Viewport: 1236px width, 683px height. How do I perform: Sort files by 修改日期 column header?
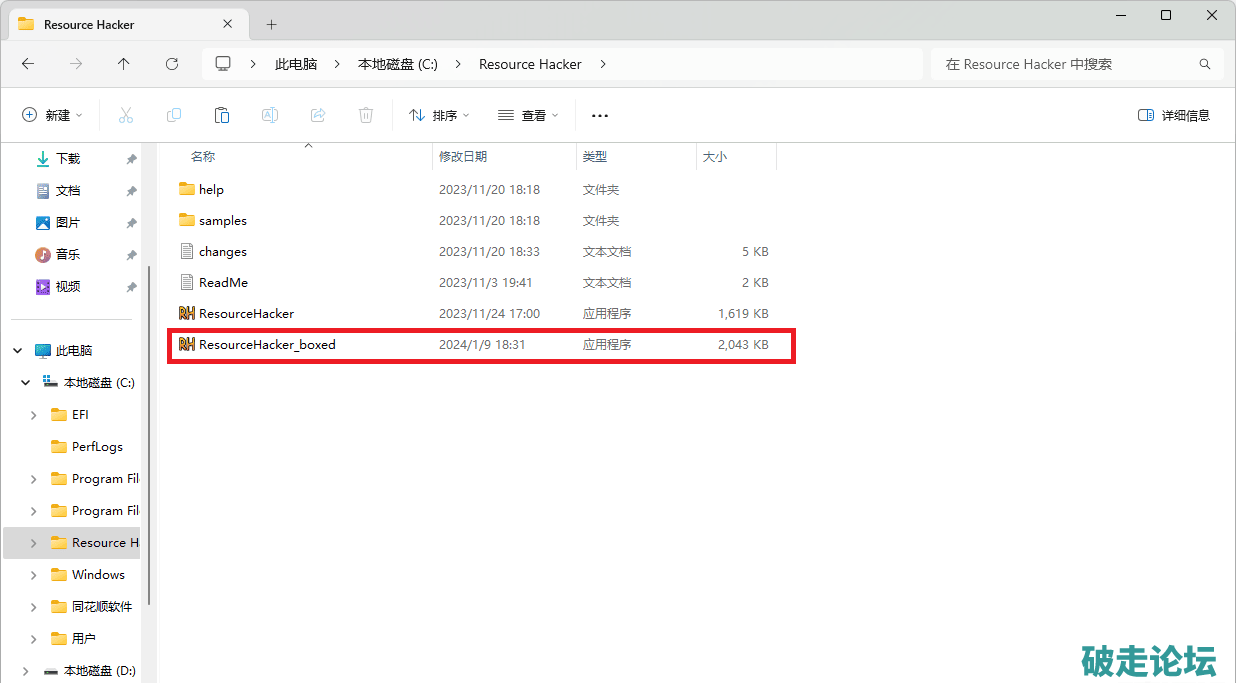[463, 157]
